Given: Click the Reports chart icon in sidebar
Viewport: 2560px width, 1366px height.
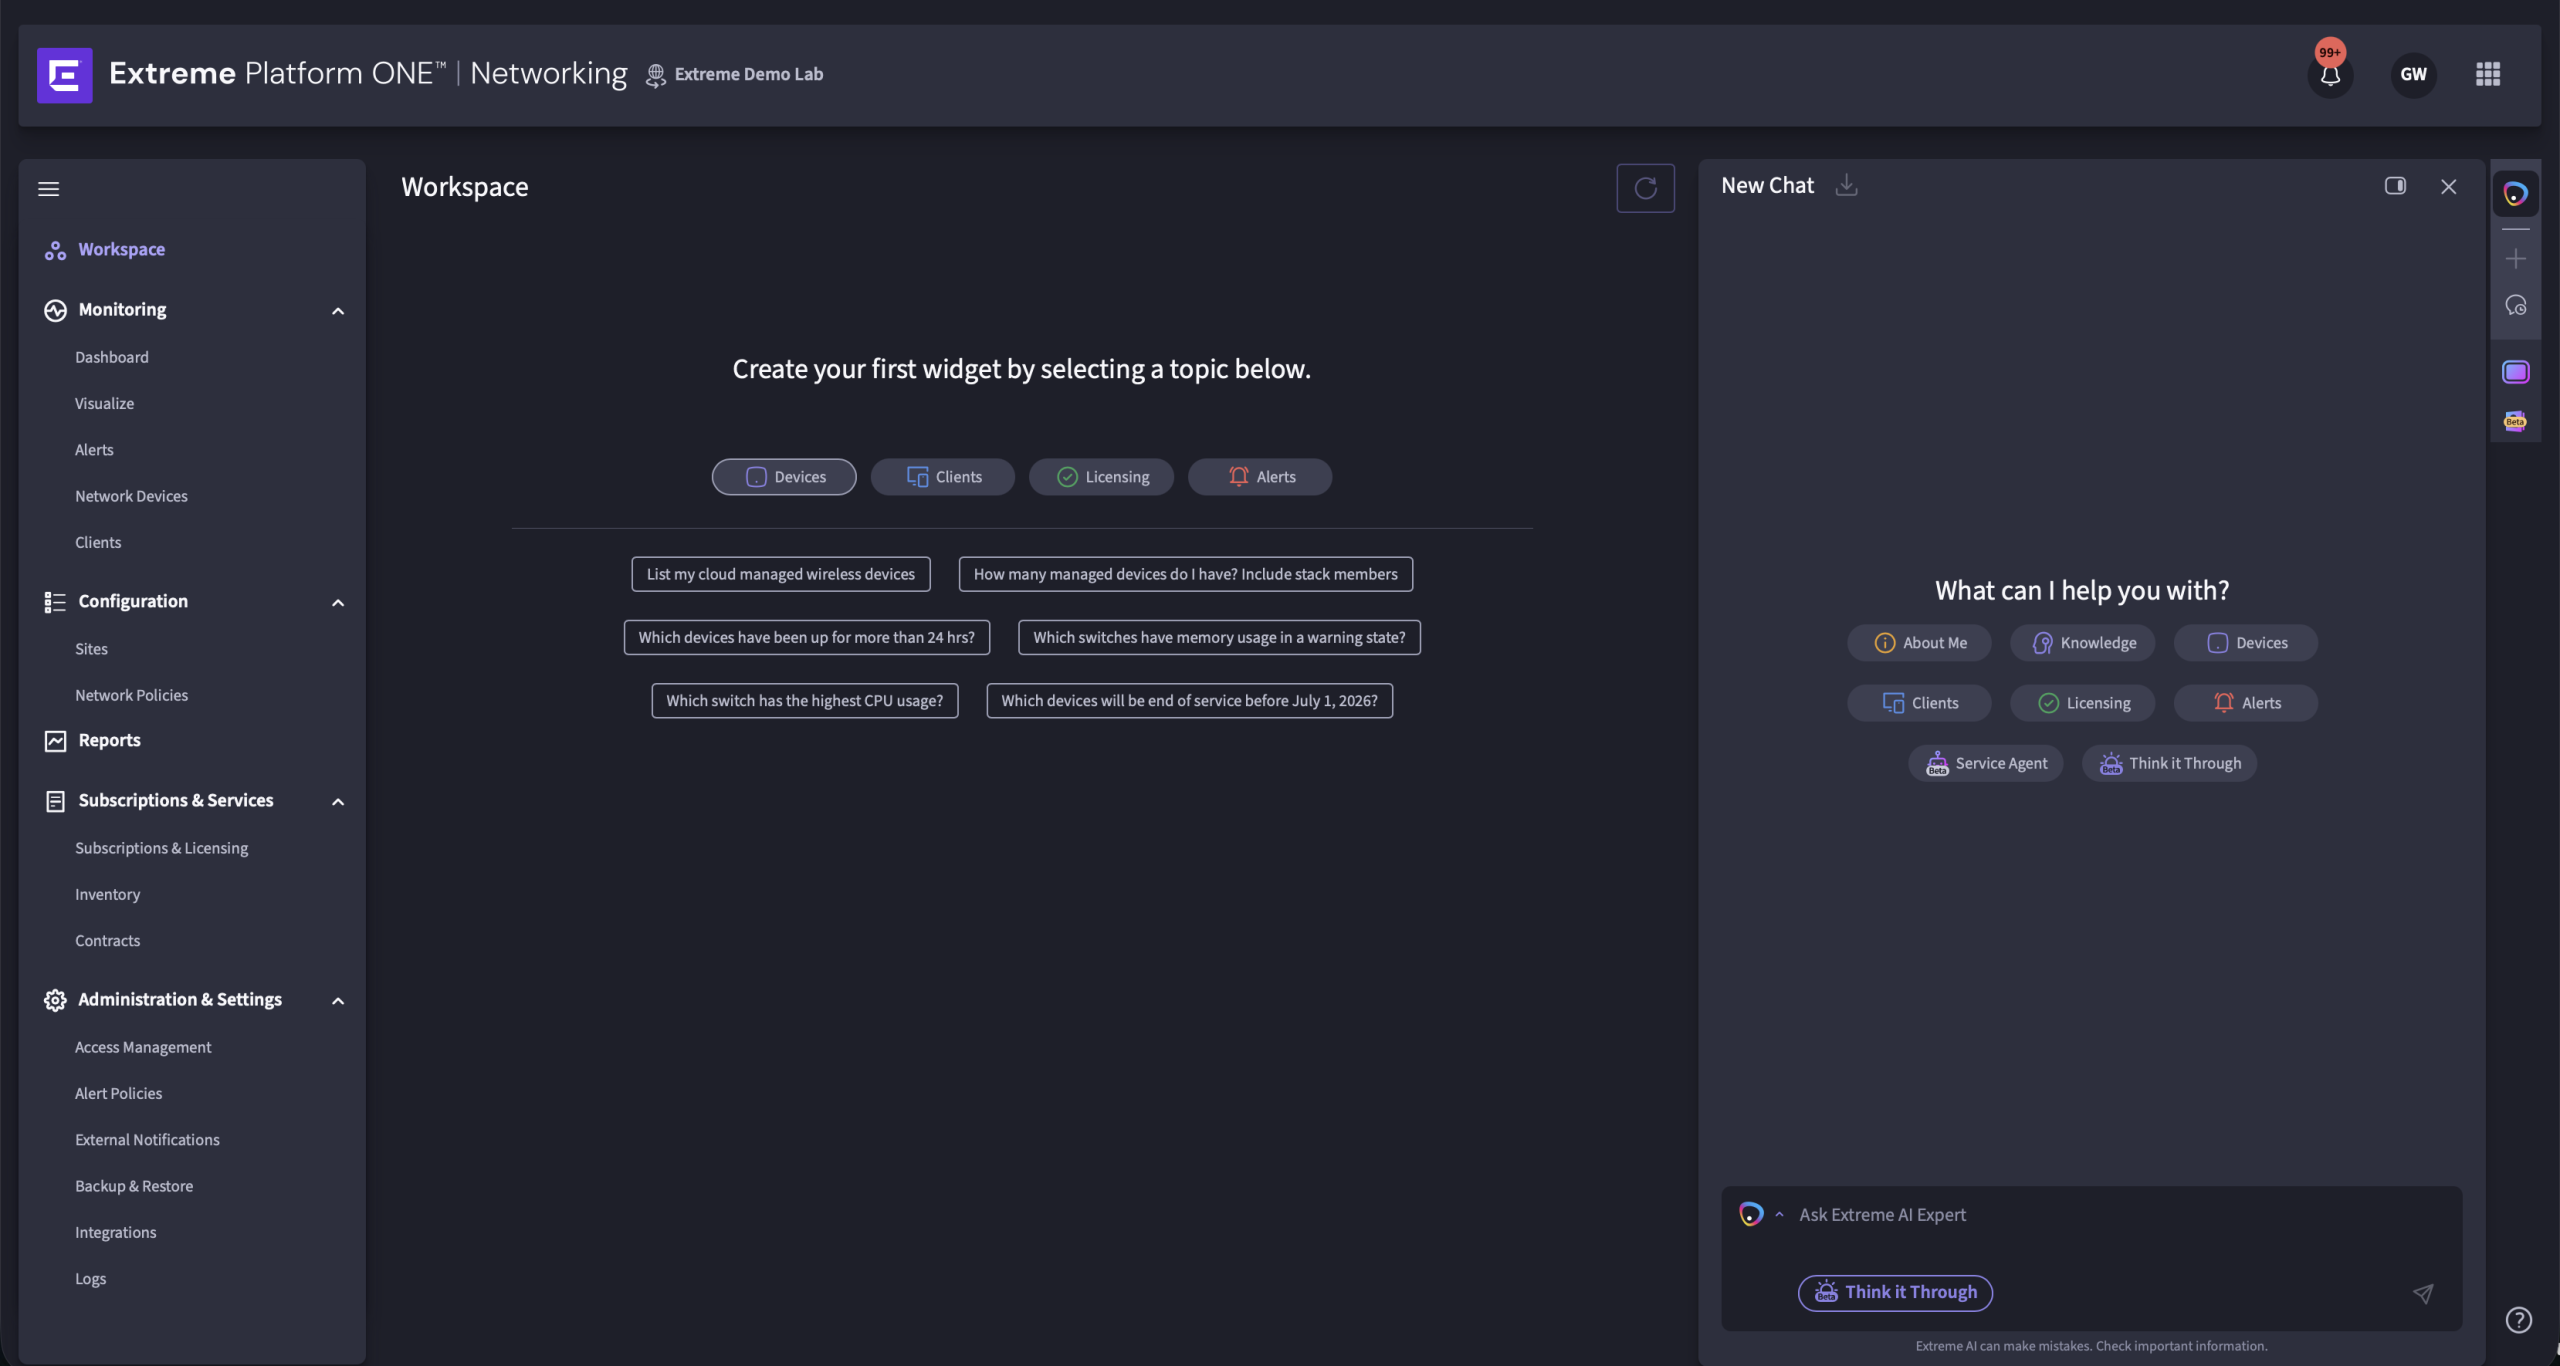Looking at the screenshot, I should pyautogui.click(x=55, y=741).
